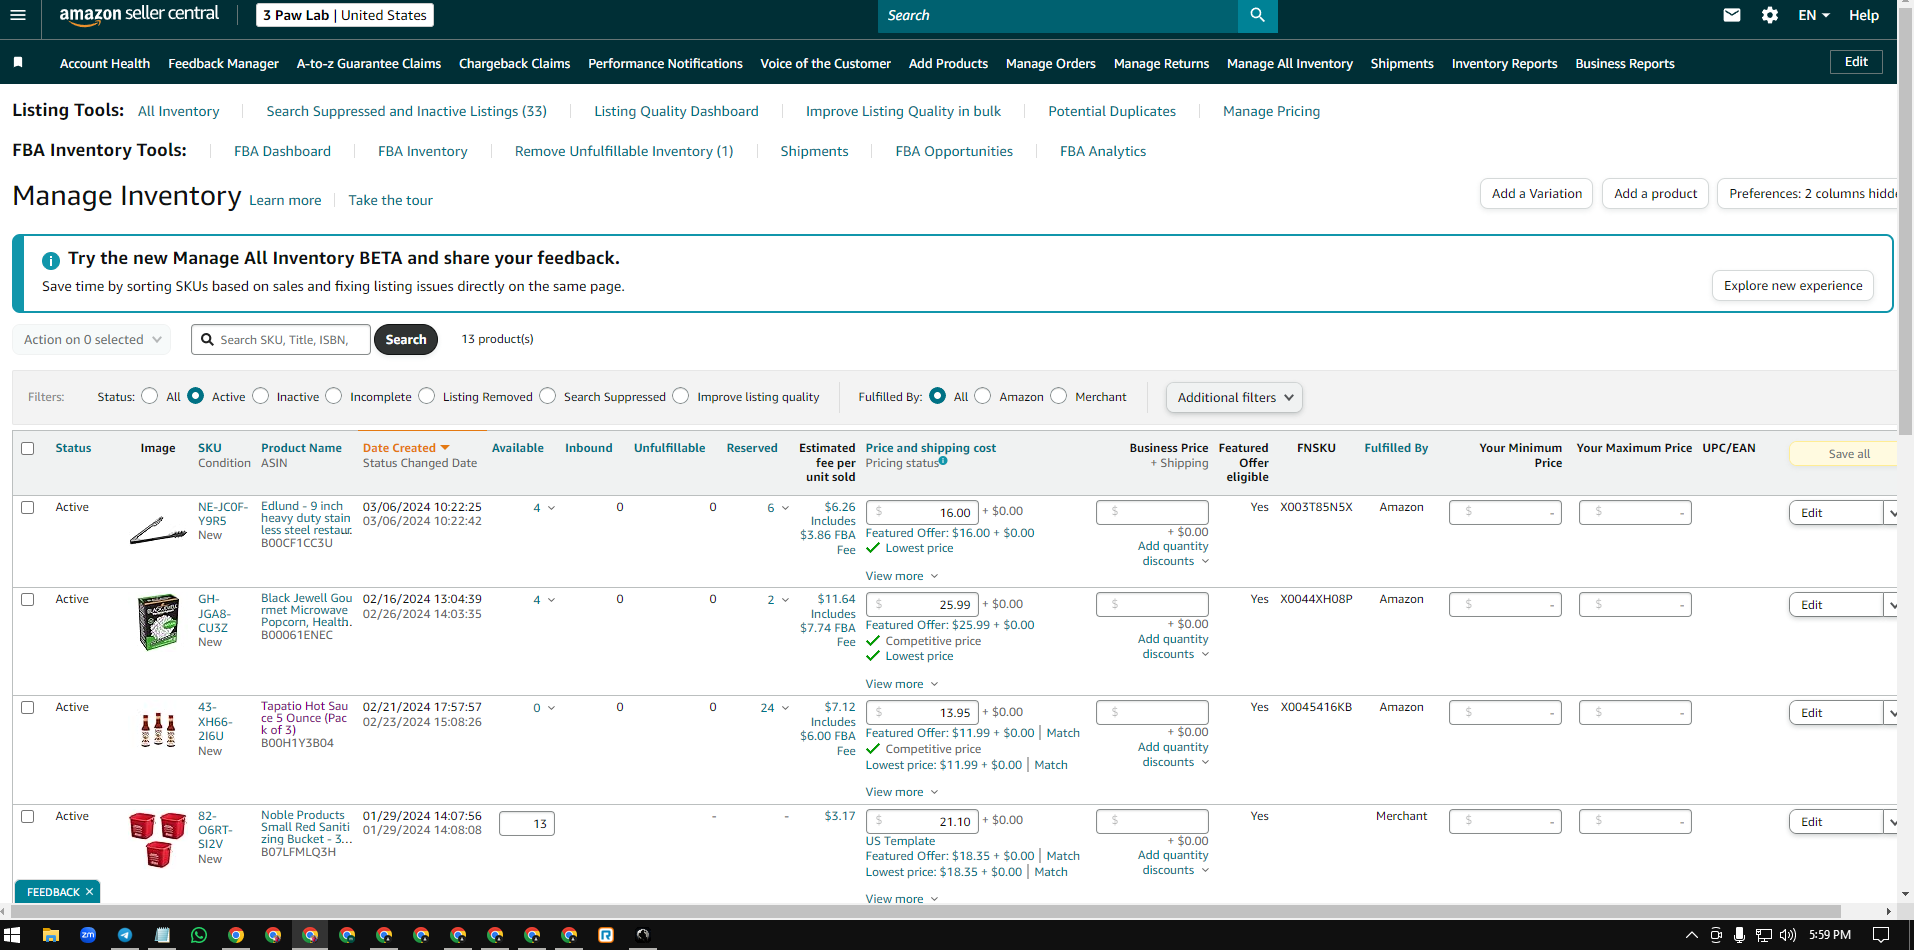Open Zoom from the taskbar

pyautogui.click(x=88, y=935)
